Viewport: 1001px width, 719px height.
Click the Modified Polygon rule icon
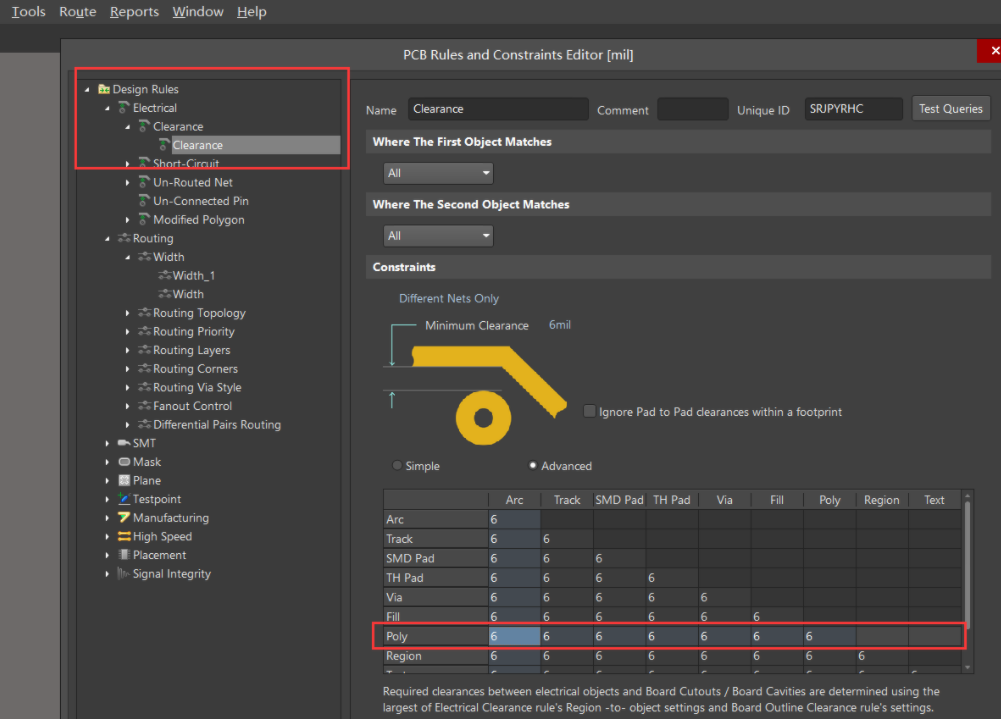pos(144,220)
